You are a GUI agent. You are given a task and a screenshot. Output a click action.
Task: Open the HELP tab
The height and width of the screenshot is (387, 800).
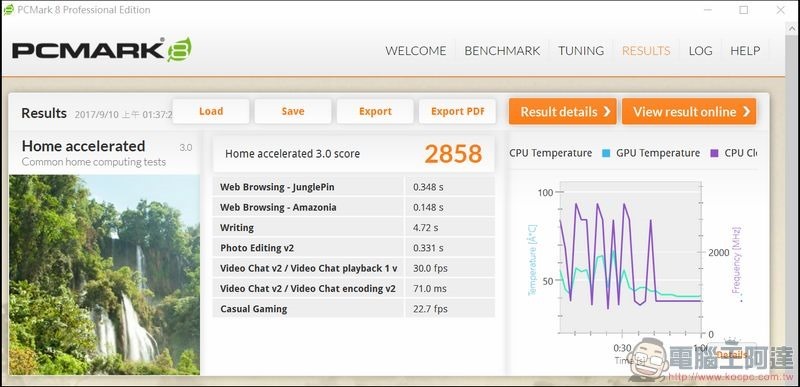pyautogui.click(x=745, y=50)
